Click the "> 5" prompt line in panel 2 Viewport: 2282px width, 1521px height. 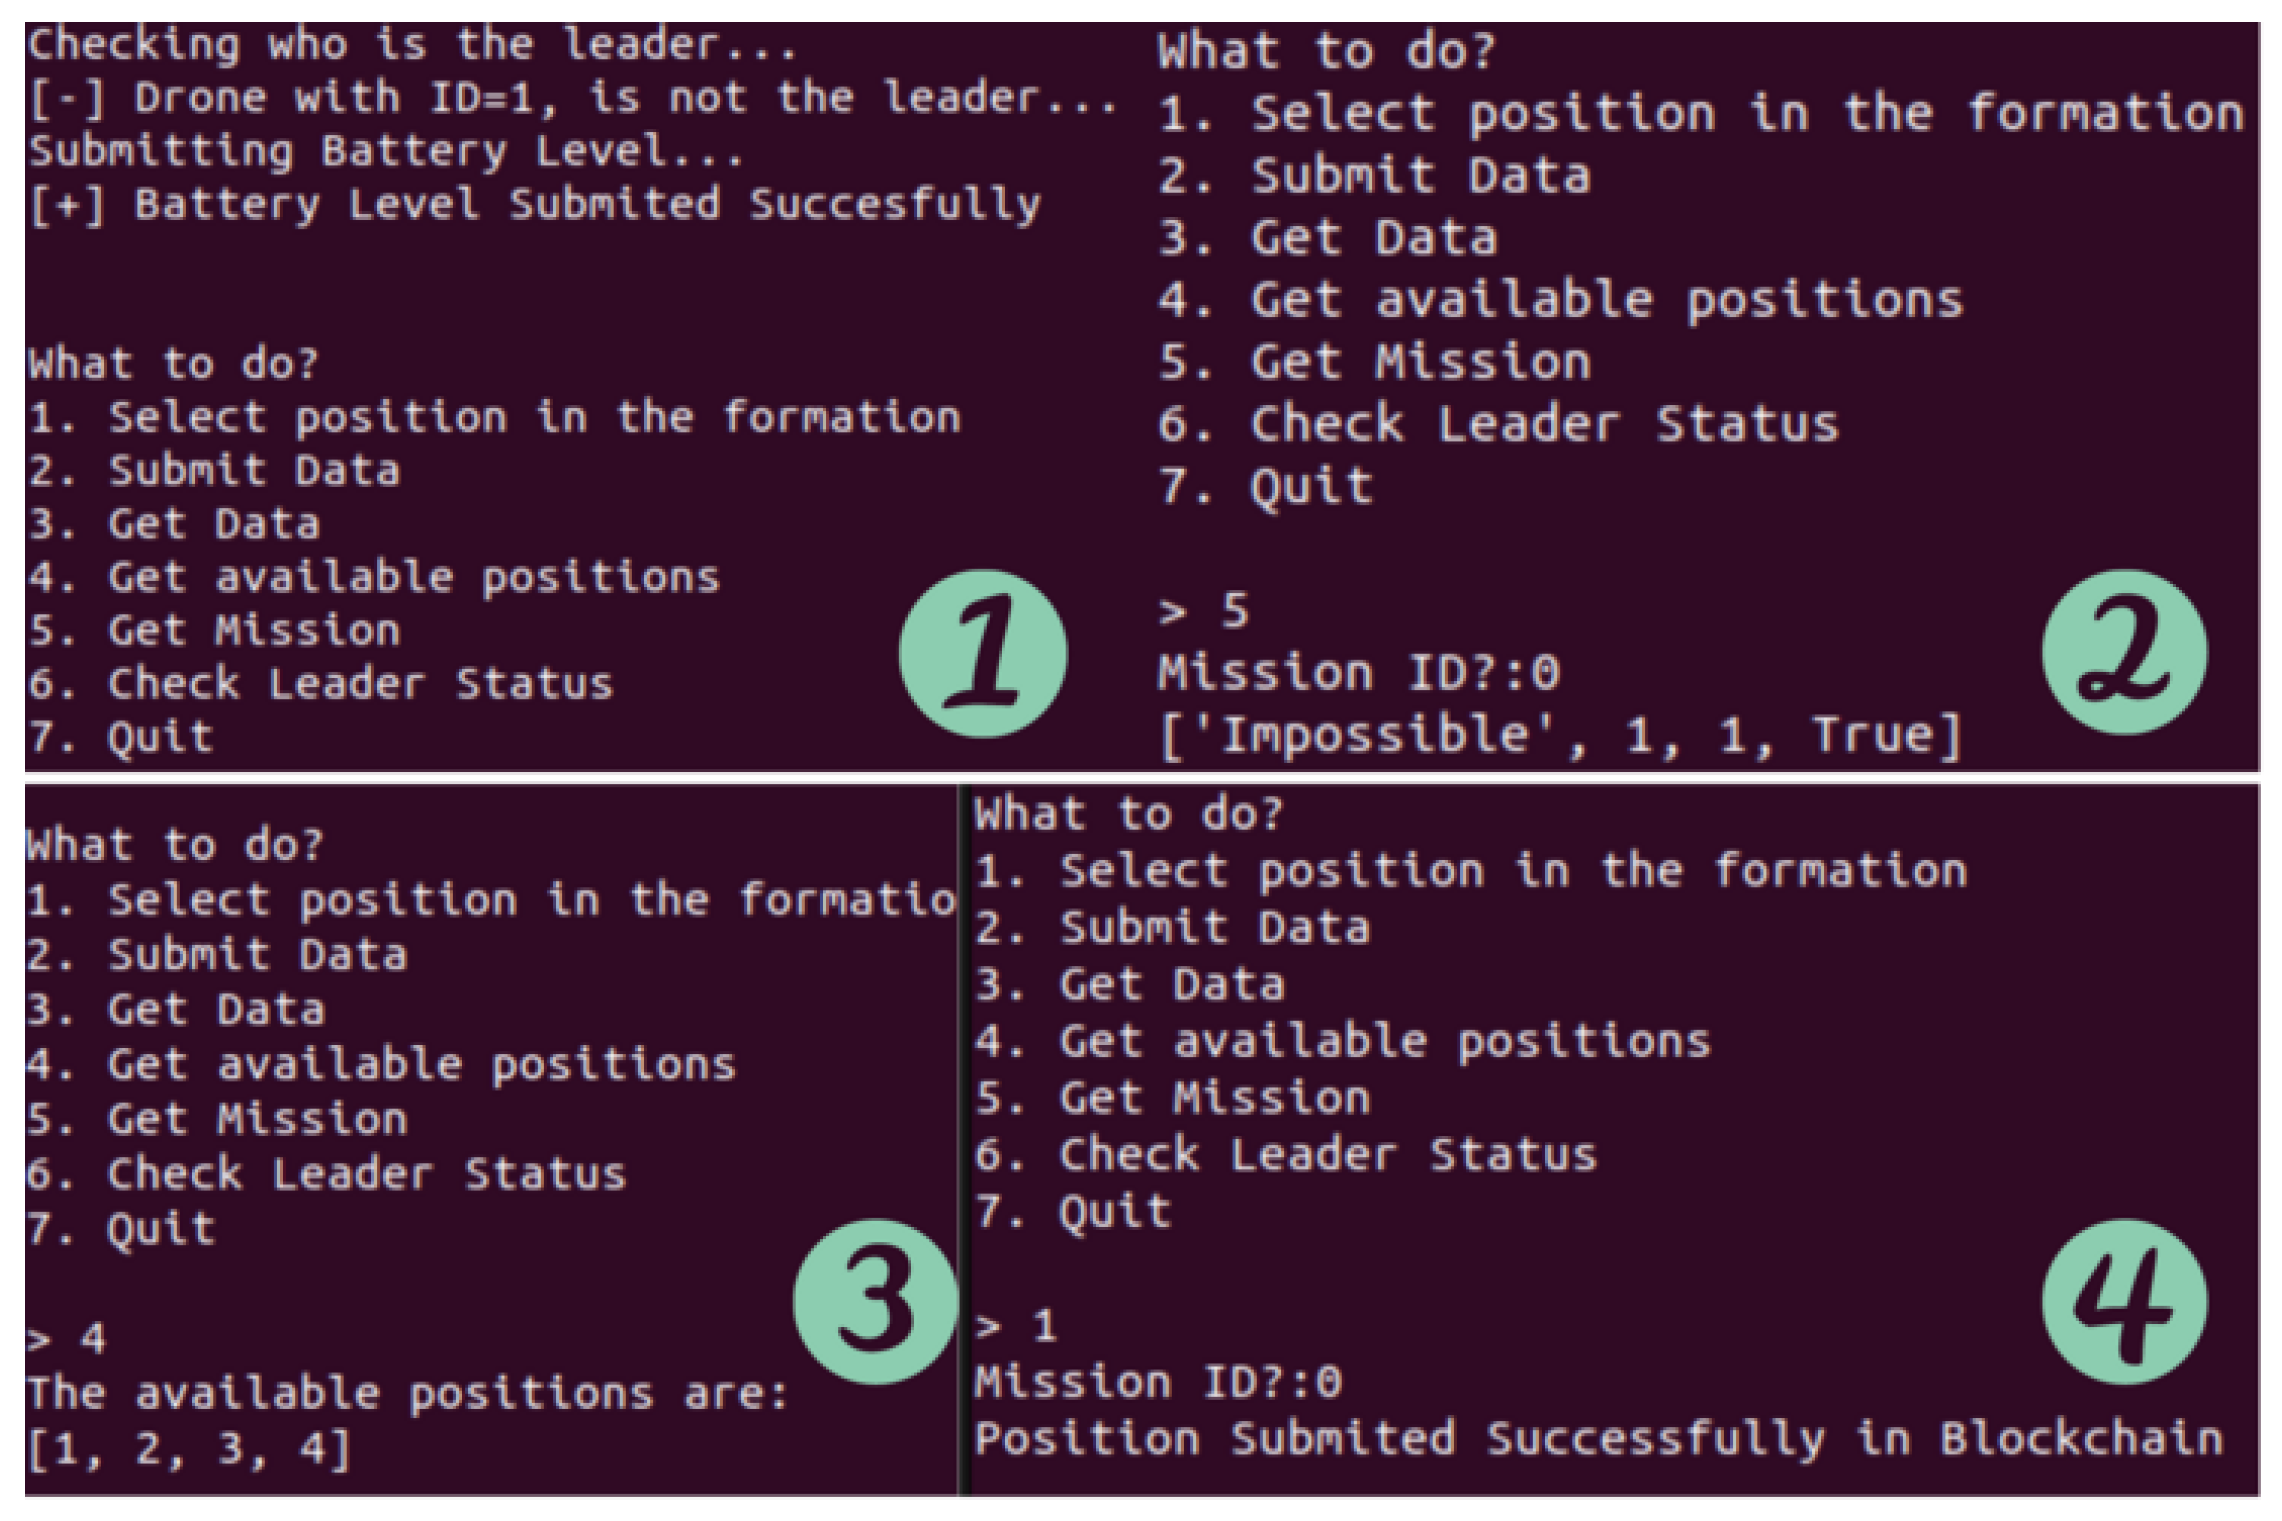click(x=1204, y=610)
